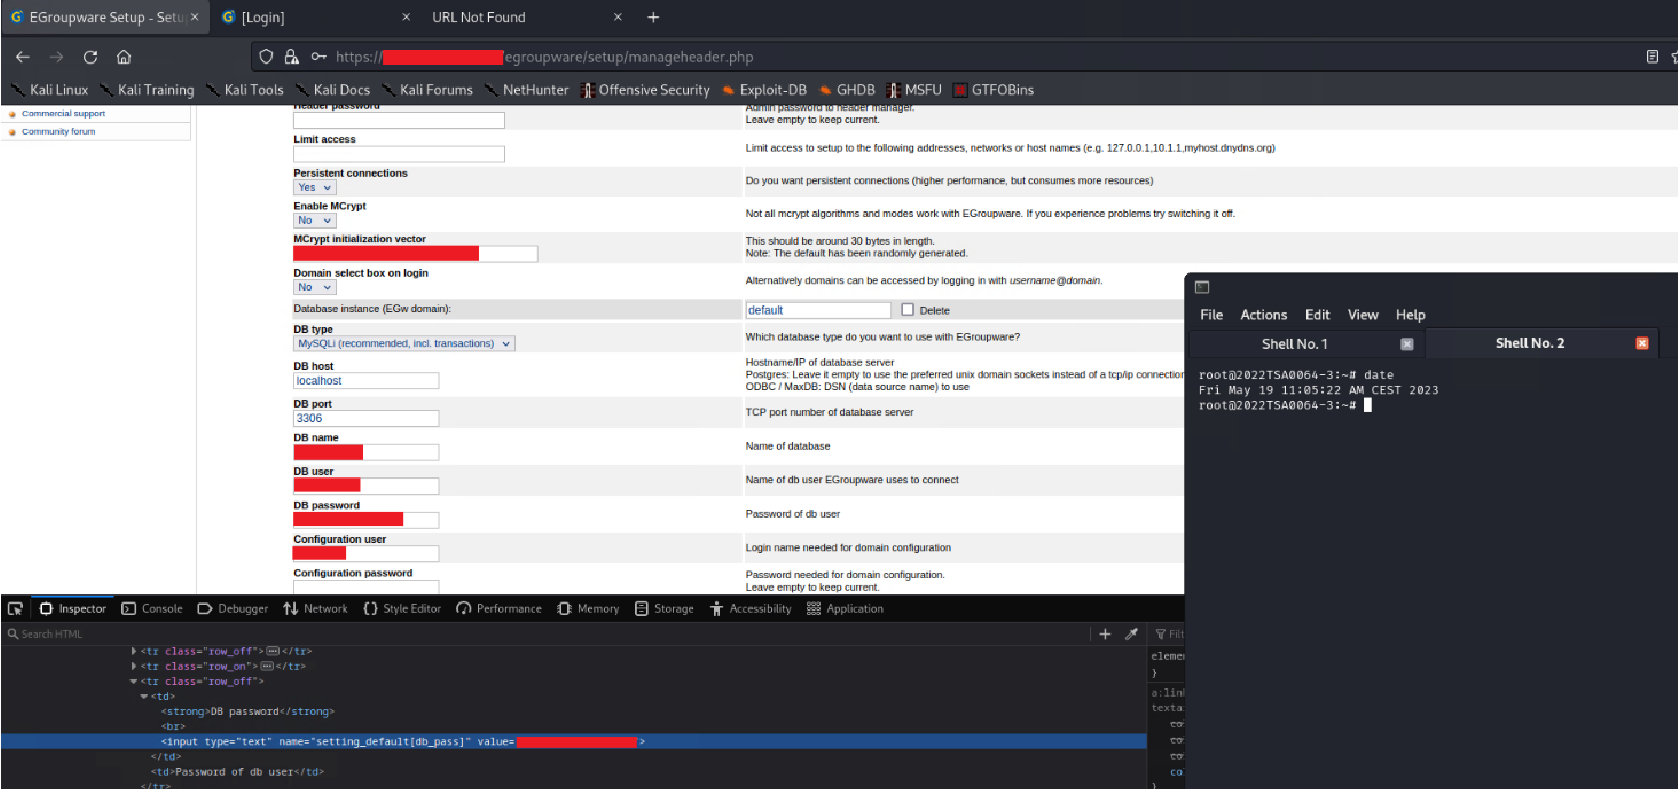
Task: Open the Performance devtools panel
Action: [498, 608]
